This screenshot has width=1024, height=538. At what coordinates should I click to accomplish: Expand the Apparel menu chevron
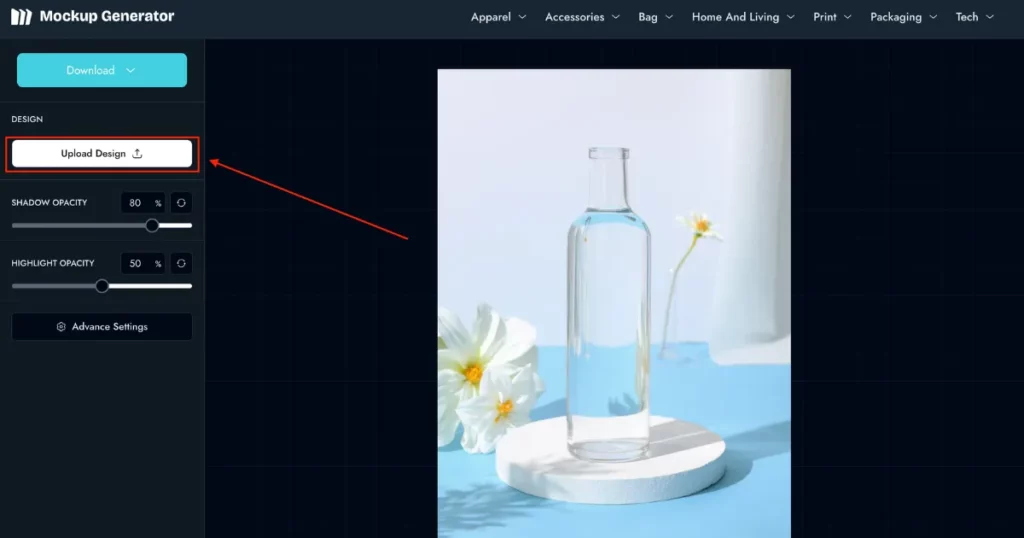(x=522, y=17)
